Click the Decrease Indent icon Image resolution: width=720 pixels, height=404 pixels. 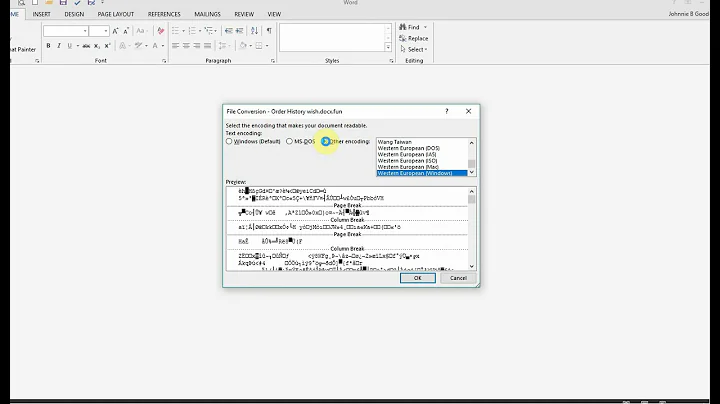(x=229, y=31)
